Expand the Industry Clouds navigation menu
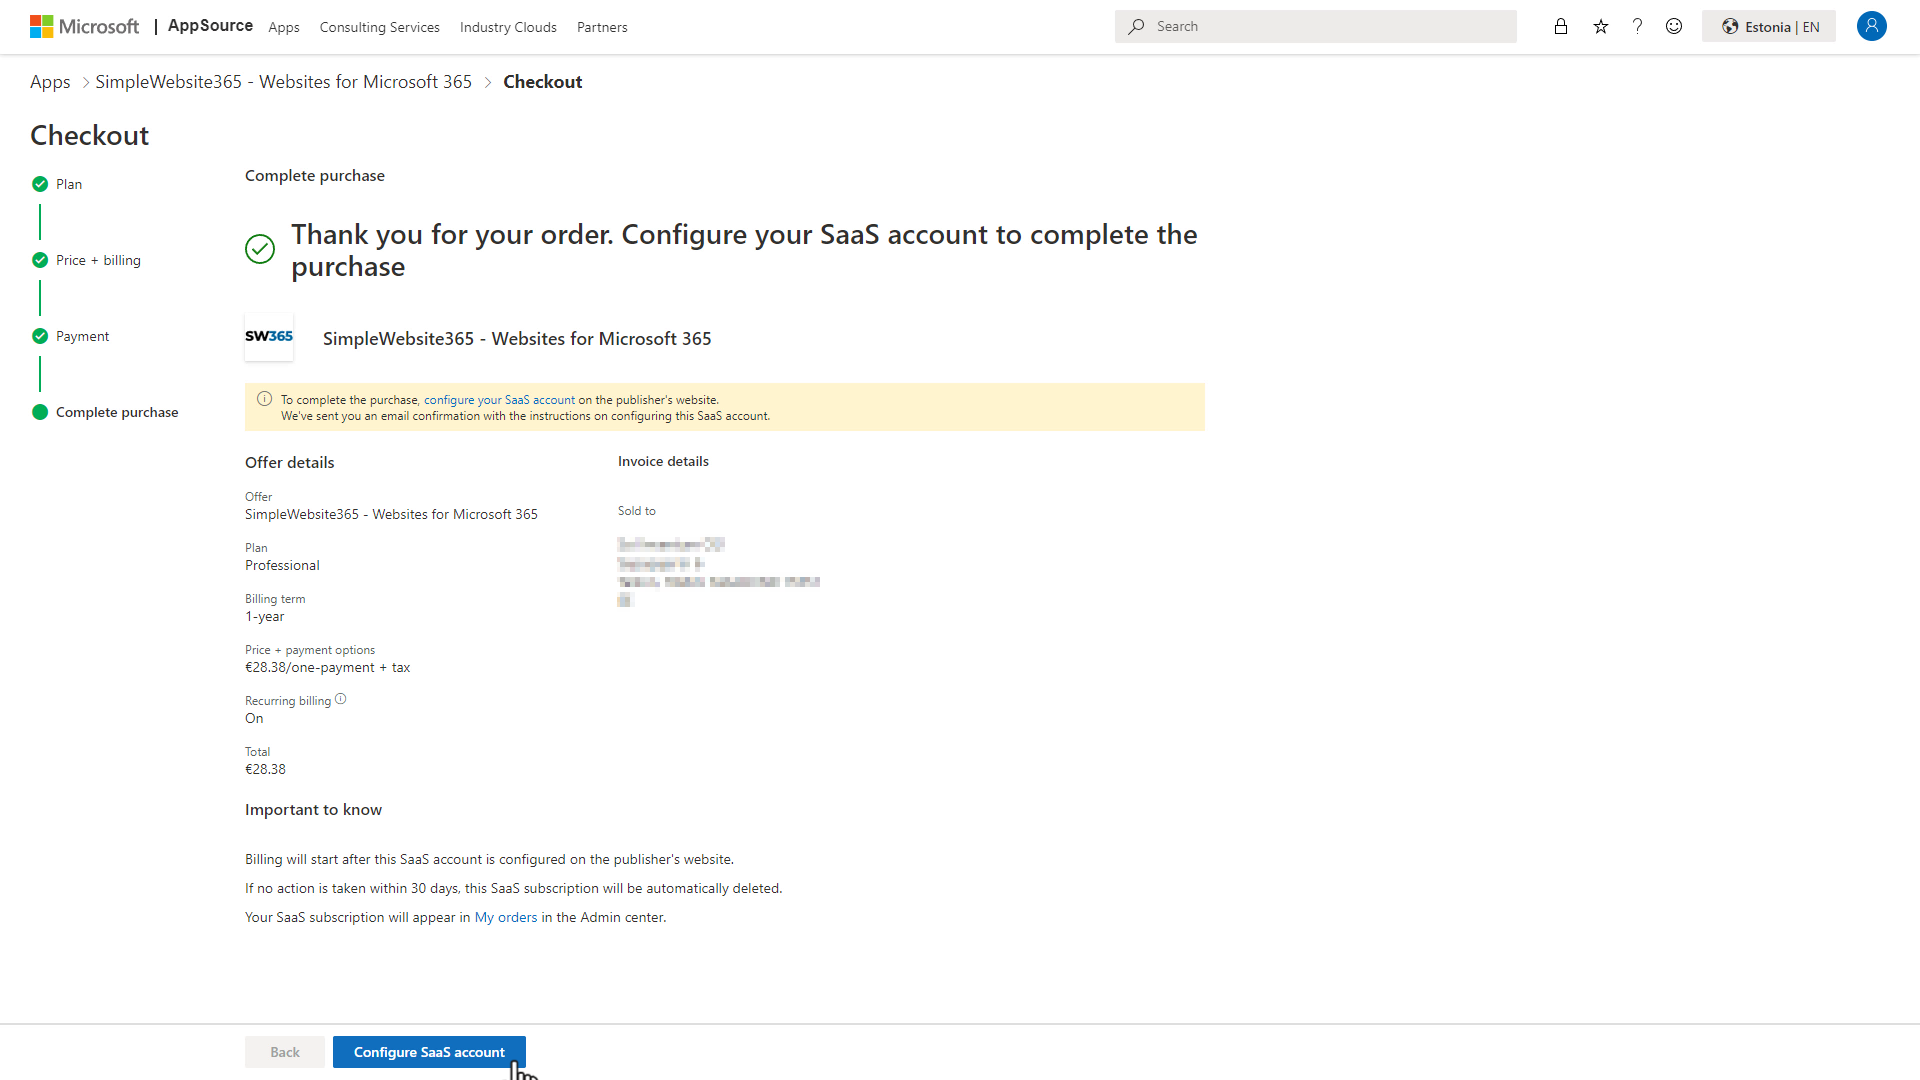This screenshot has height=1080, width=1920. coord(508,26)
